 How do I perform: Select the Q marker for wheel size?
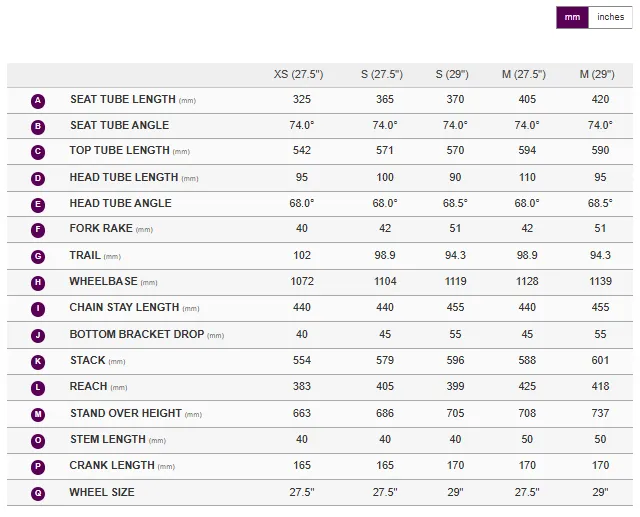tap(38, 494)
